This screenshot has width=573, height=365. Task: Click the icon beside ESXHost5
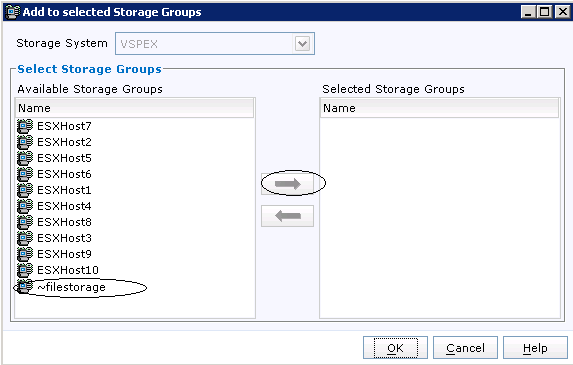coord(25,159)
